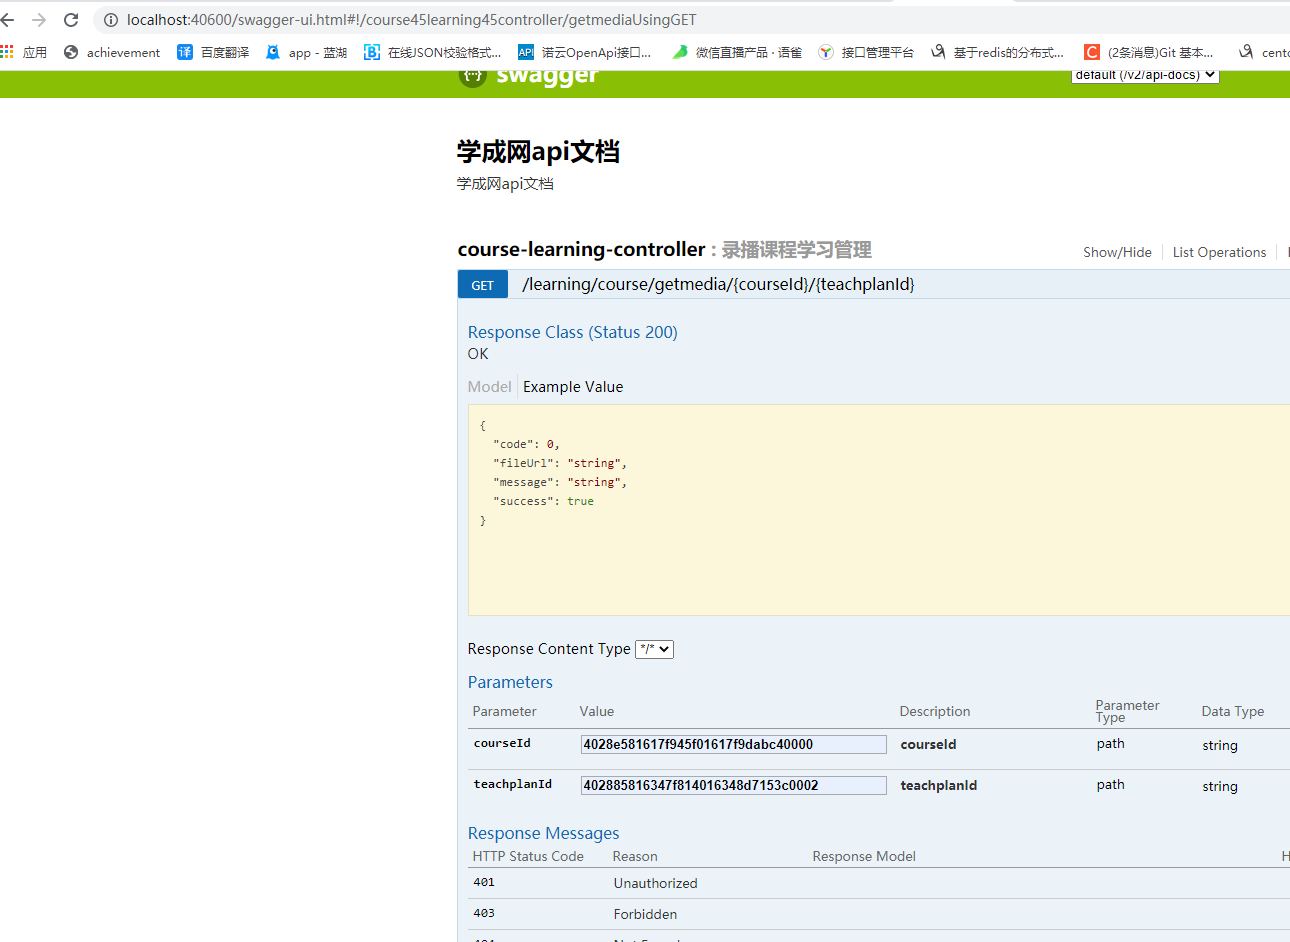Click the List Operations link
1290x942 pixels.
1219,252
